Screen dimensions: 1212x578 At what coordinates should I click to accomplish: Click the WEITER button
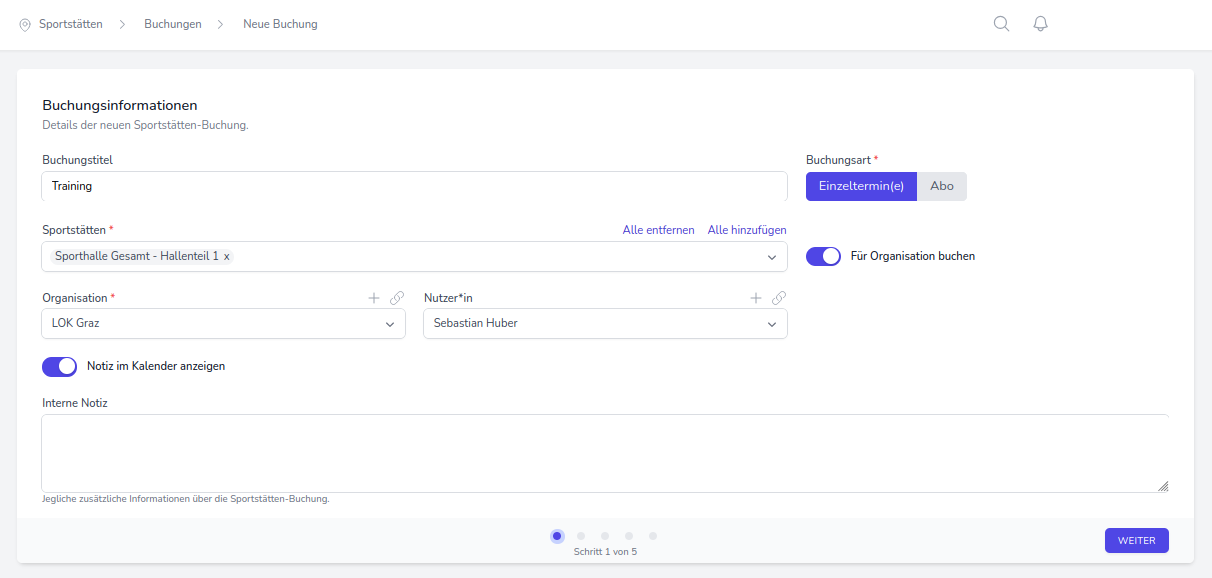coord(1136,541)
